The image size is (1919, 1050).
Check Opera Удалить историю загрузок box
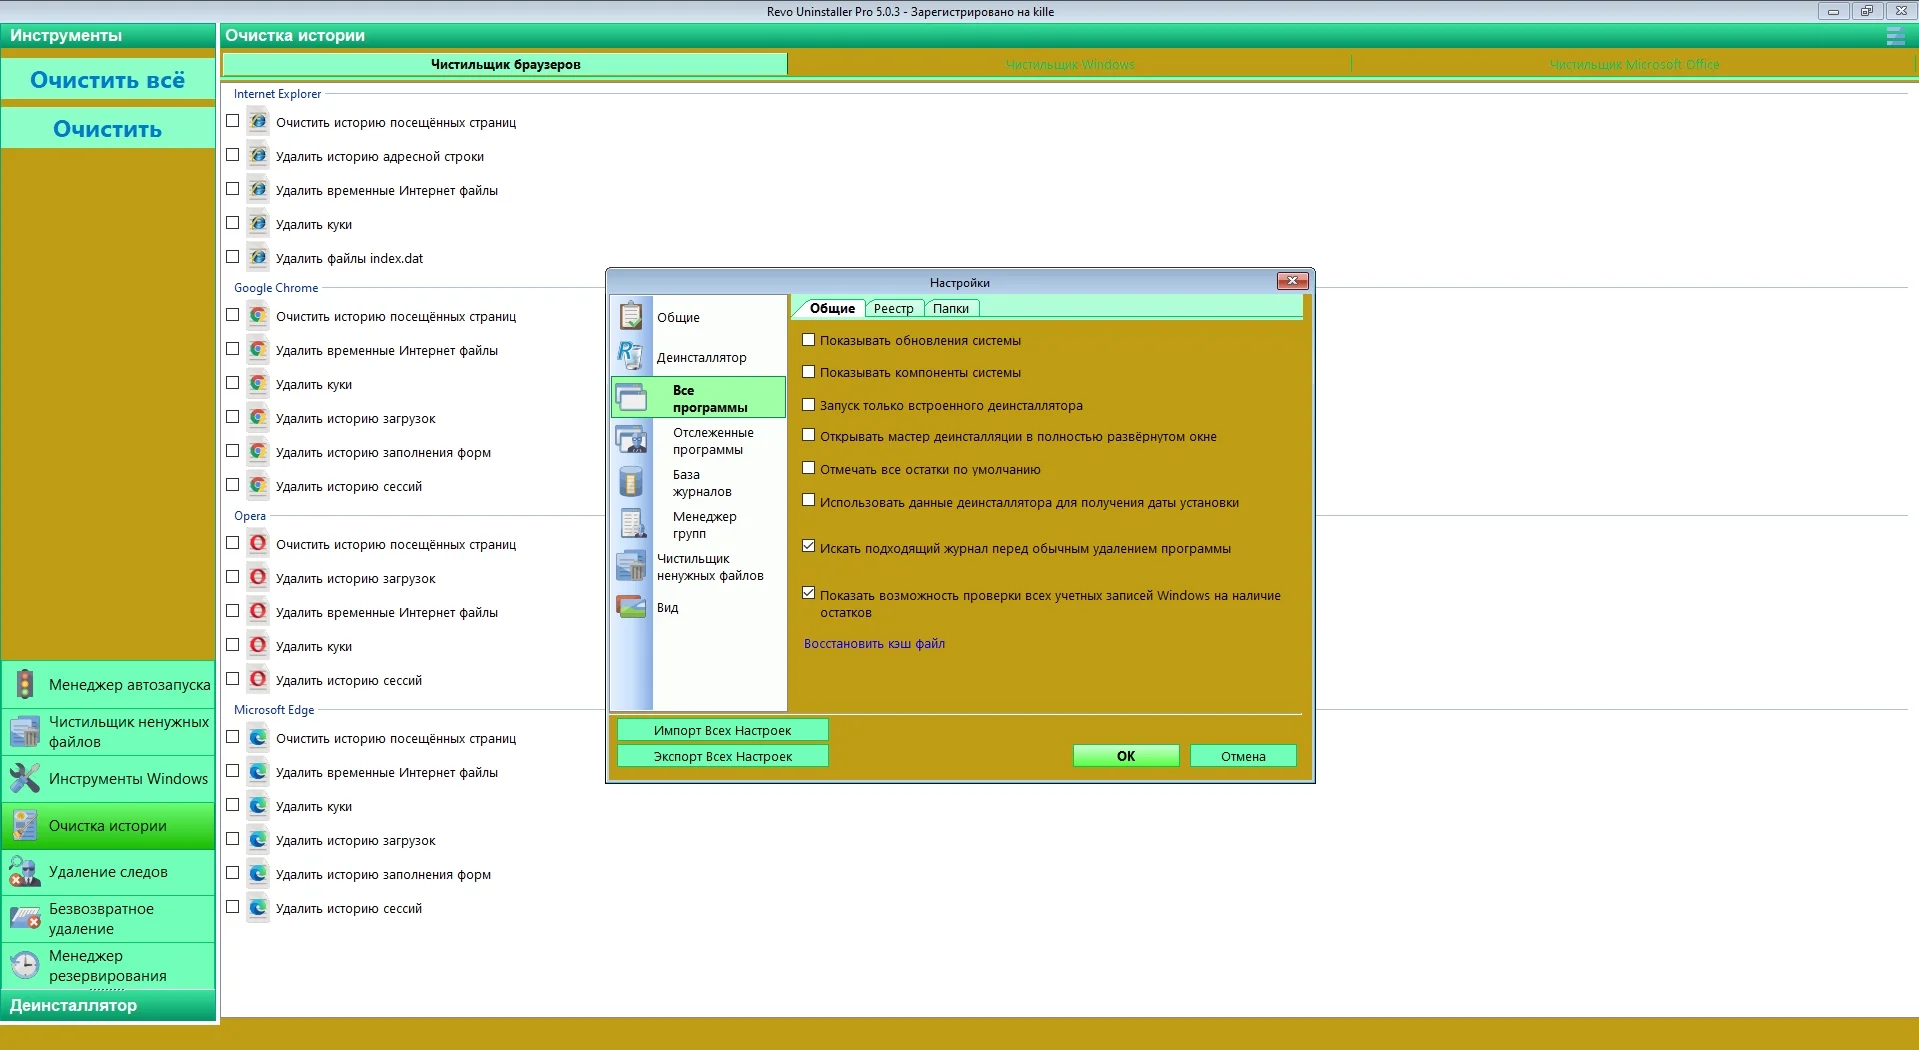pos(233,577)
